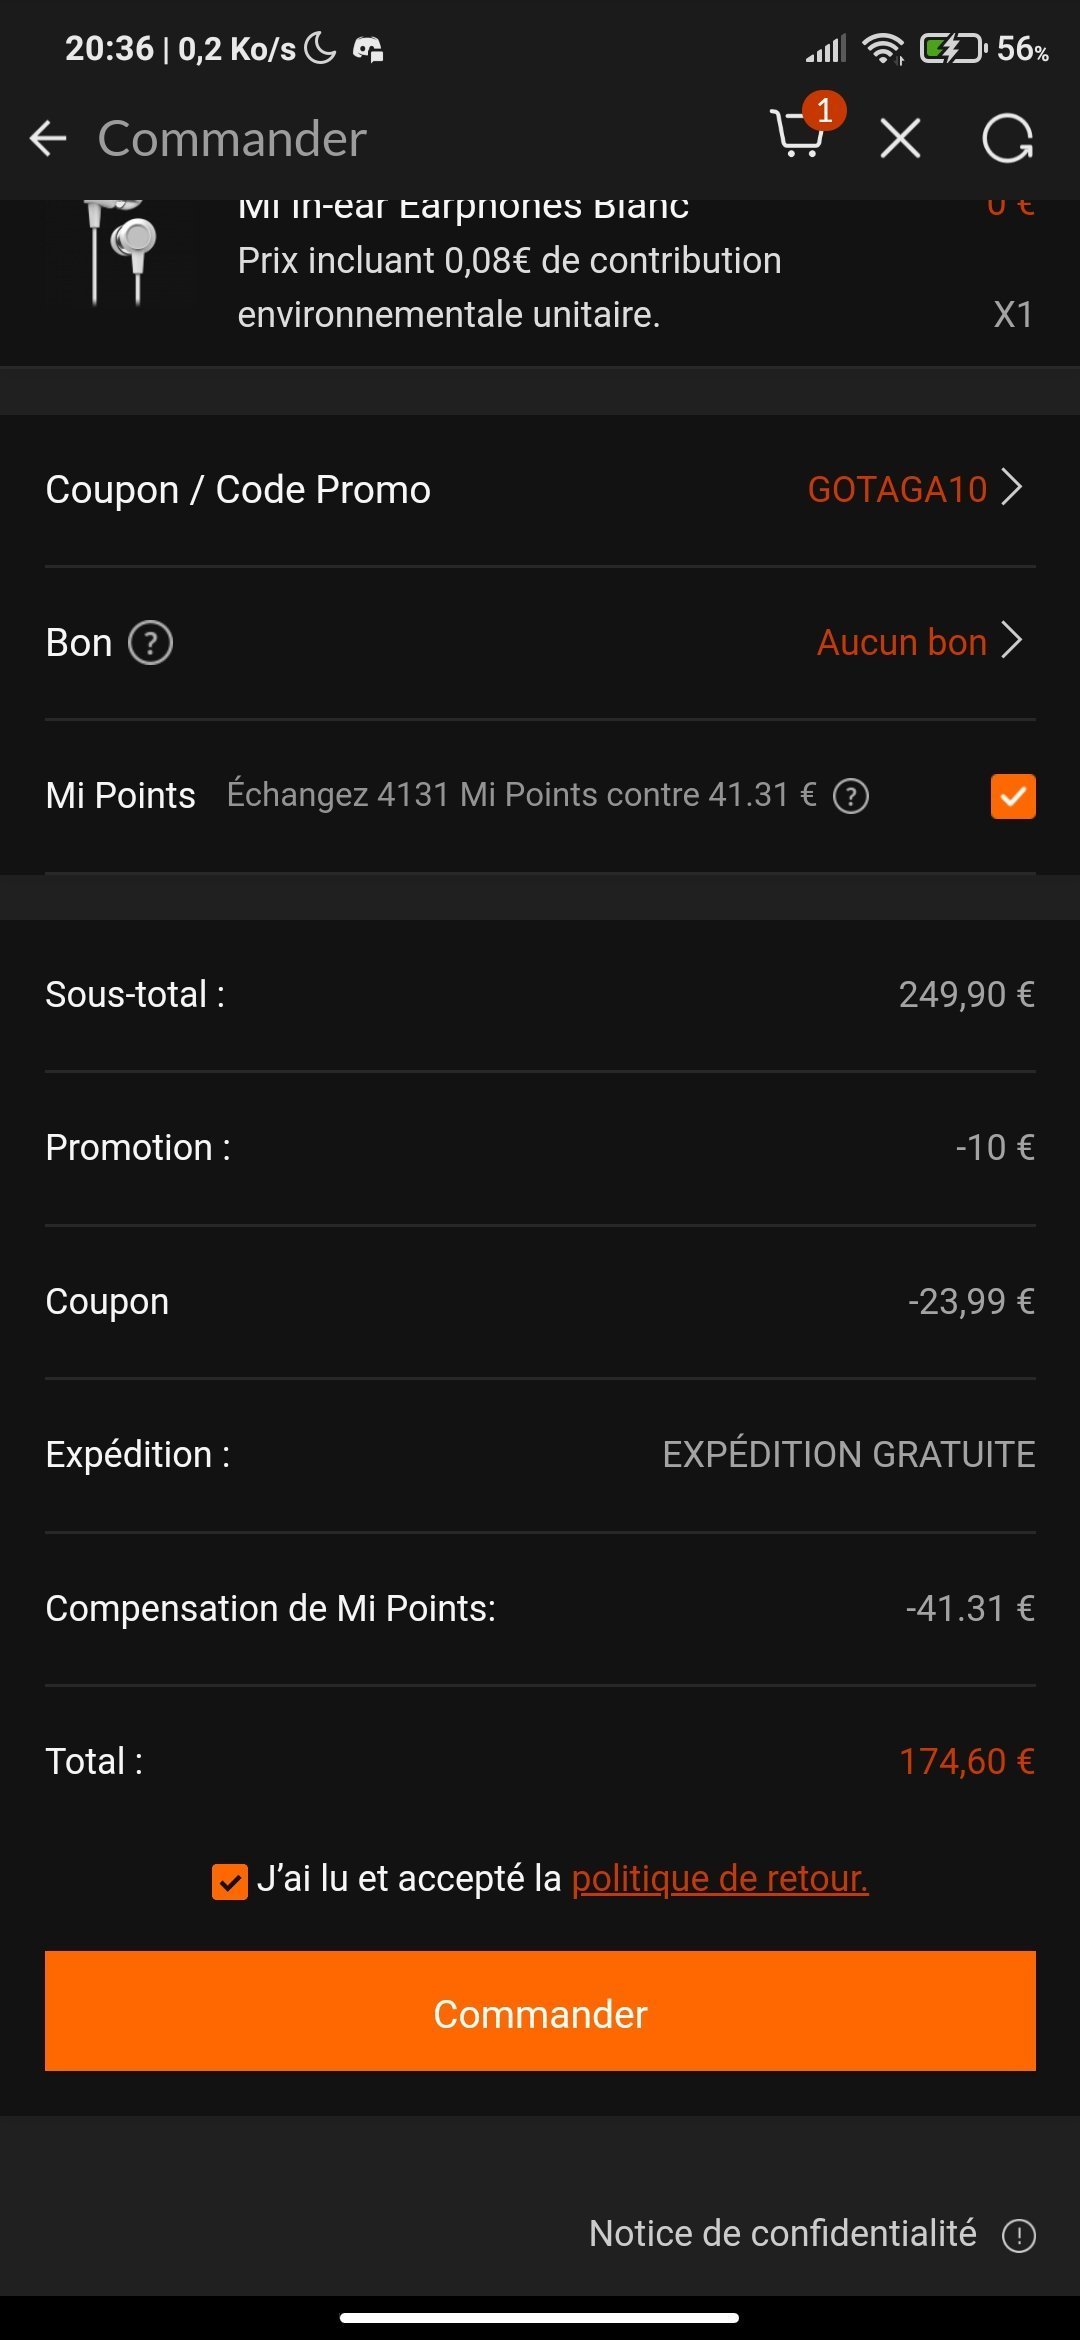Open the Bon help question mark
Image resolution: width=1080 pixels, height=2340 pixels.
click(x=151, y=643)
